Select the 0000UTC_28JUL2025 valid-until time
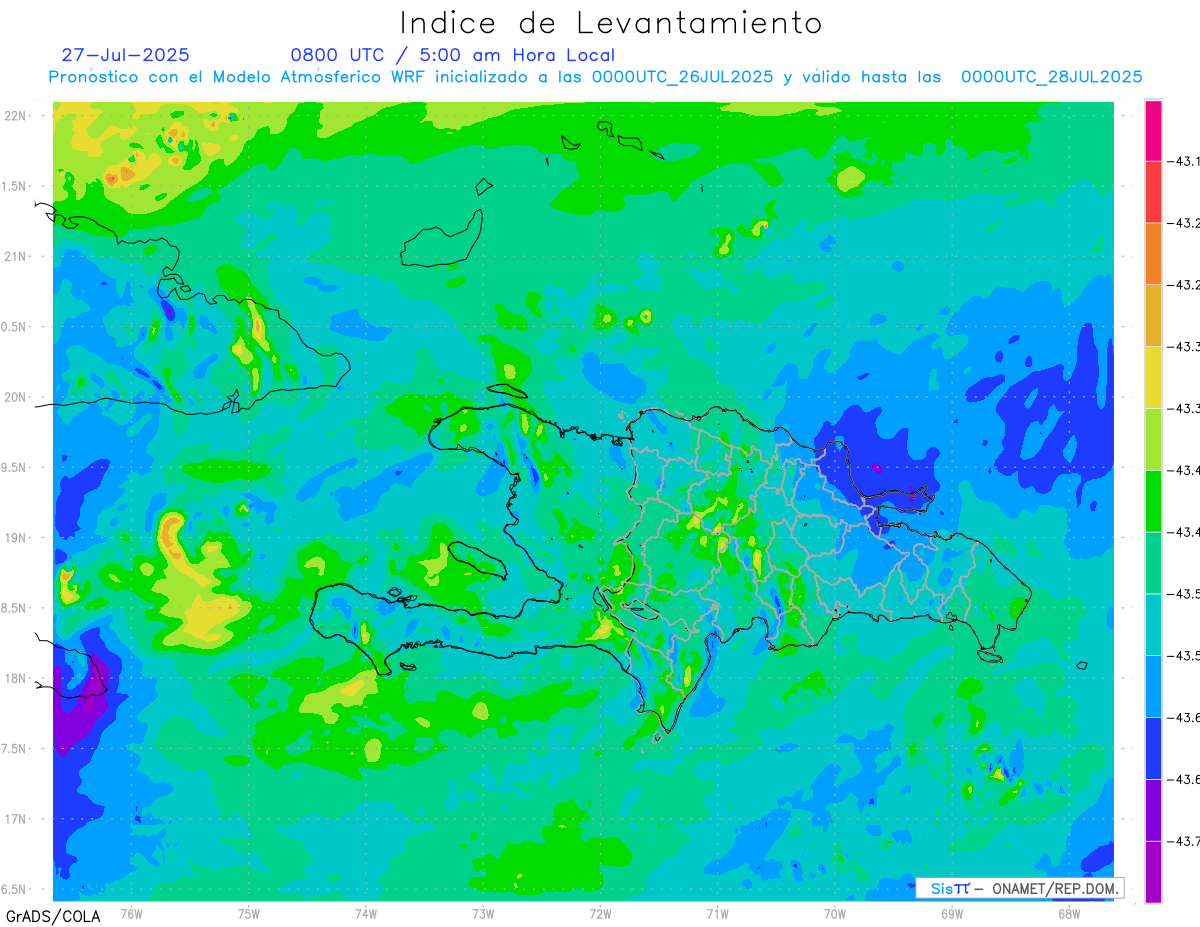The width and height of the screenshot is (1200, 927). coord(1051,77)
